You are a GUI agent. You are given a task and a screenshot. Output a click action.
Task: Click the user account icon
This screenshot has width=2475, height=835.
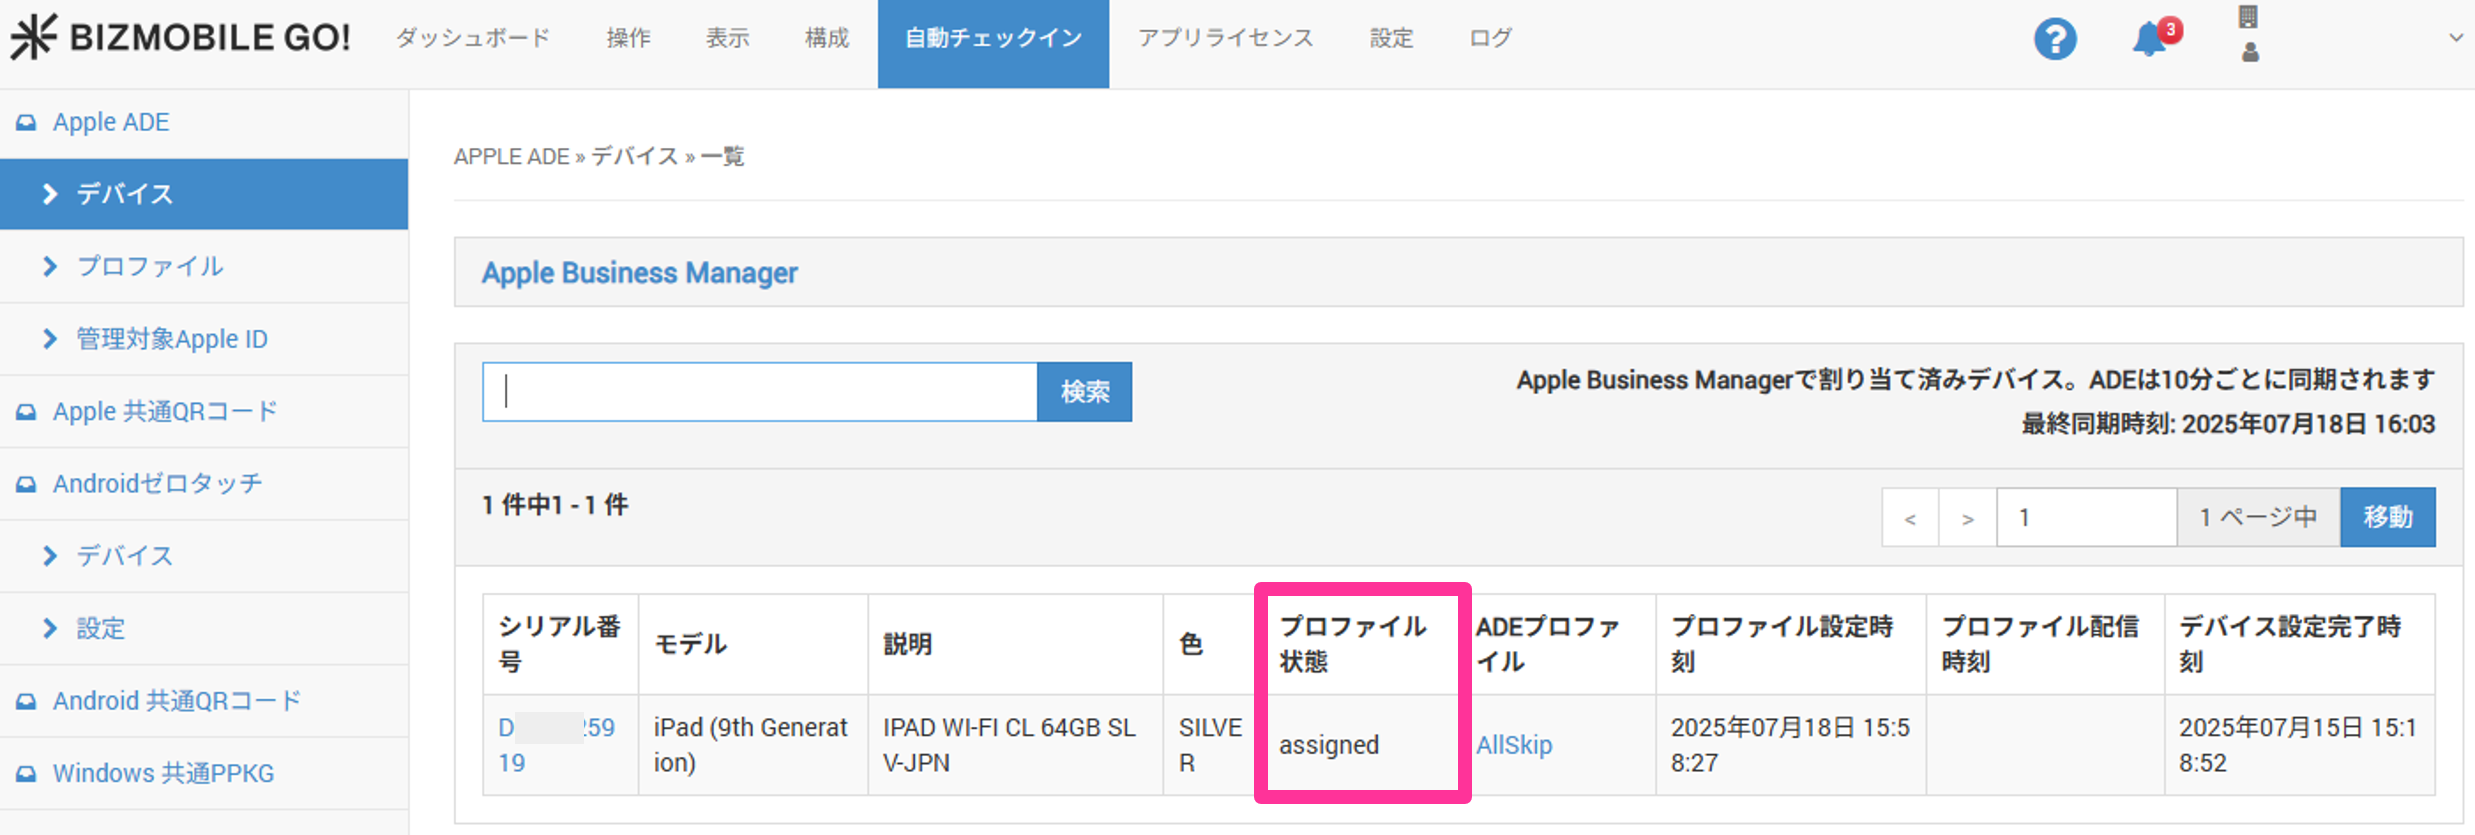(2249, 52)
